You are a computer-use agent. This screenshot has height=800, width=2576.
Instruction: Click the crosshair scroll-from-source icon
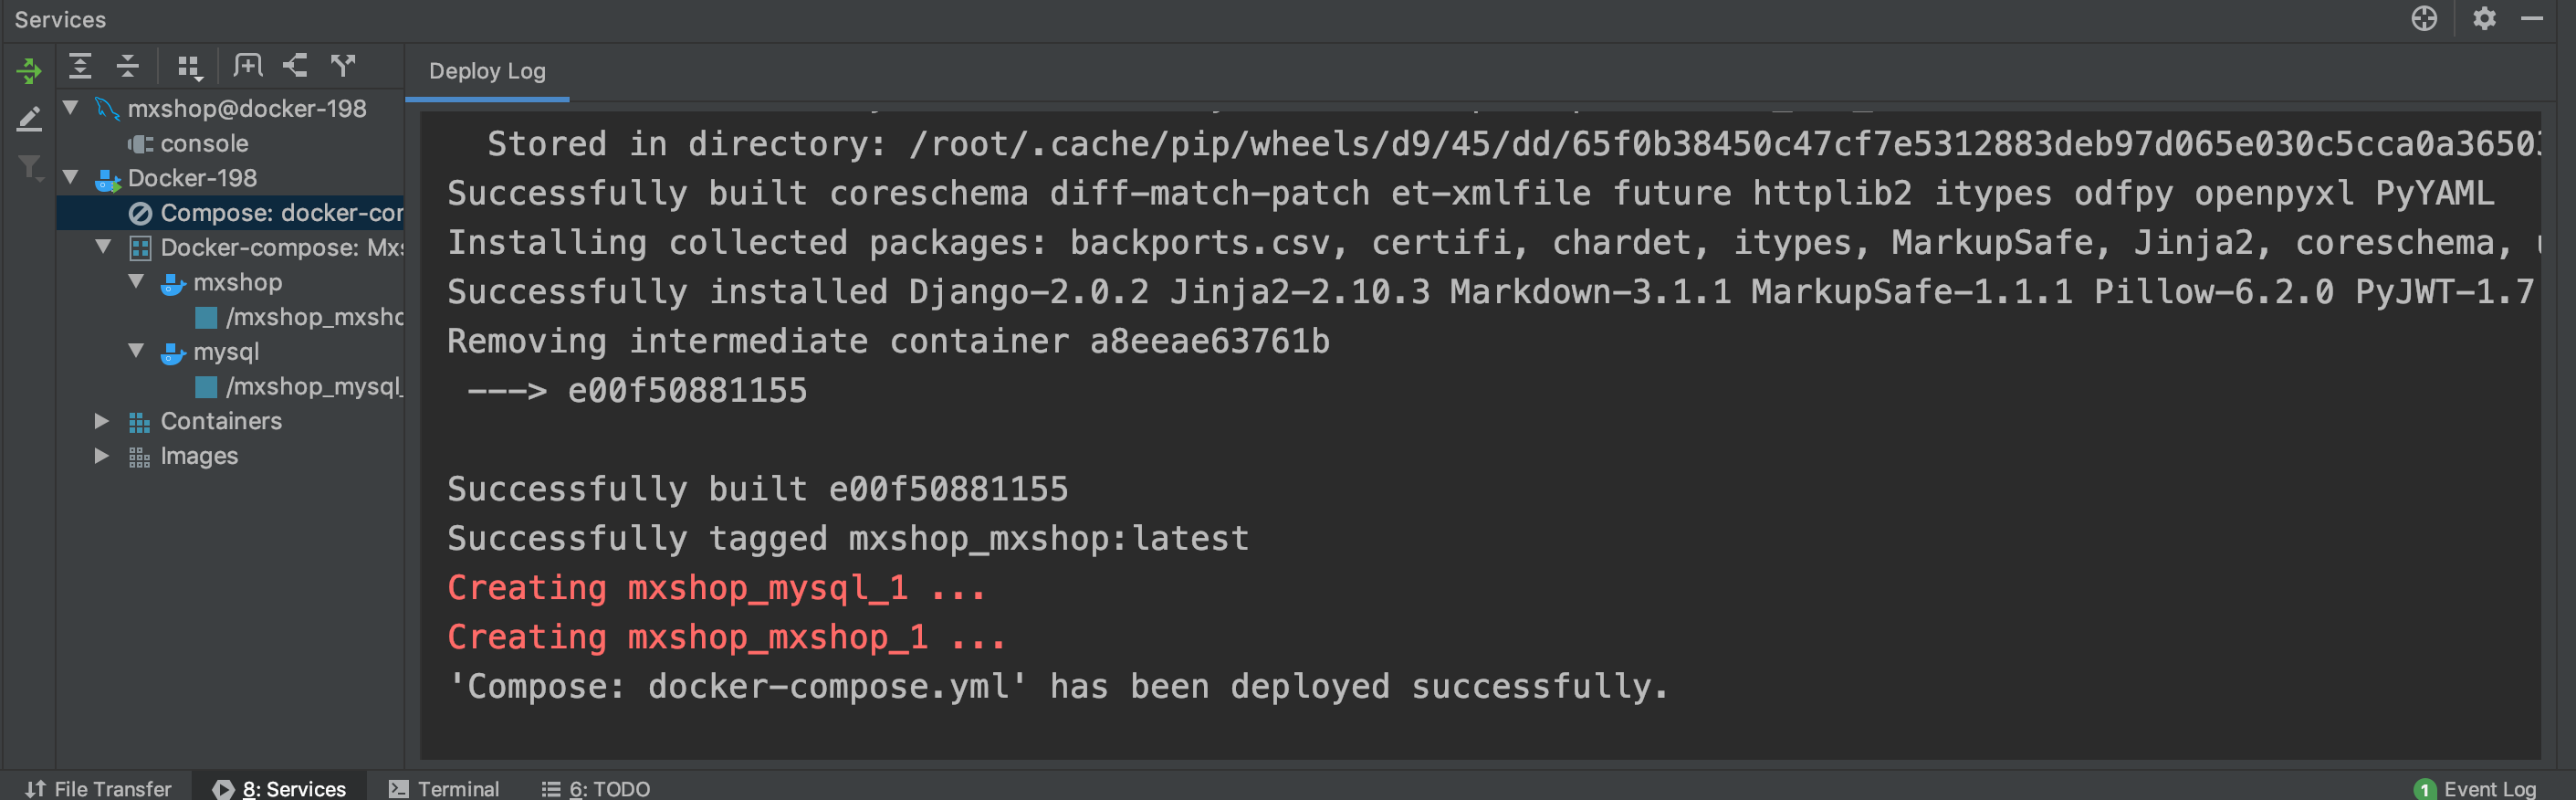click(x=2424, y=19)
